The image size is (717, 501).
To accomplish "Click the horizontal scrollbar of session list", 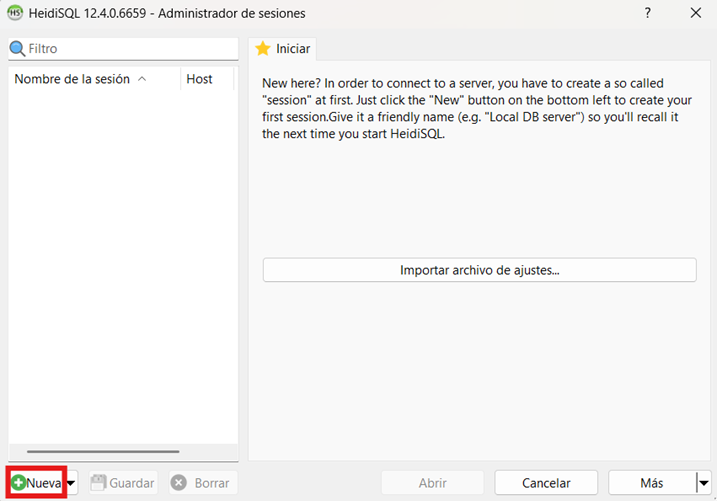I will (x=103, y=452).
